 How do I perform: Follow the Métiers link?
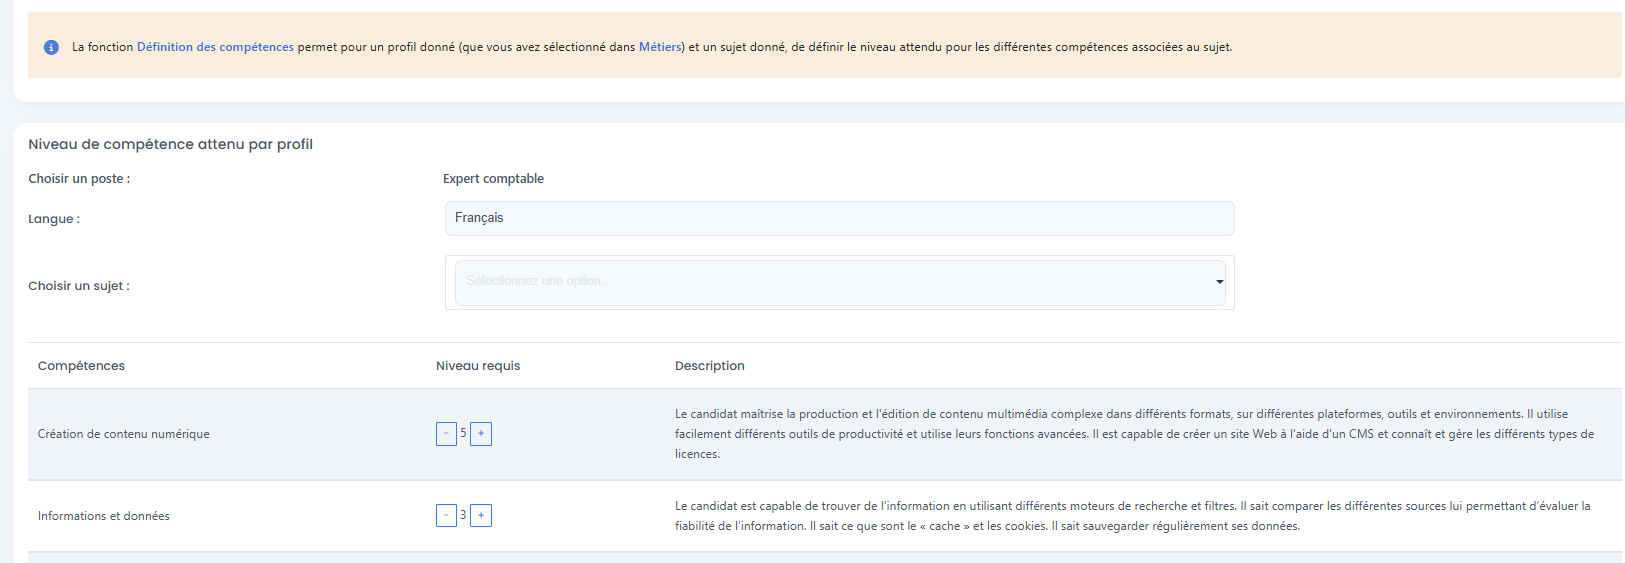tap(660, 47)
